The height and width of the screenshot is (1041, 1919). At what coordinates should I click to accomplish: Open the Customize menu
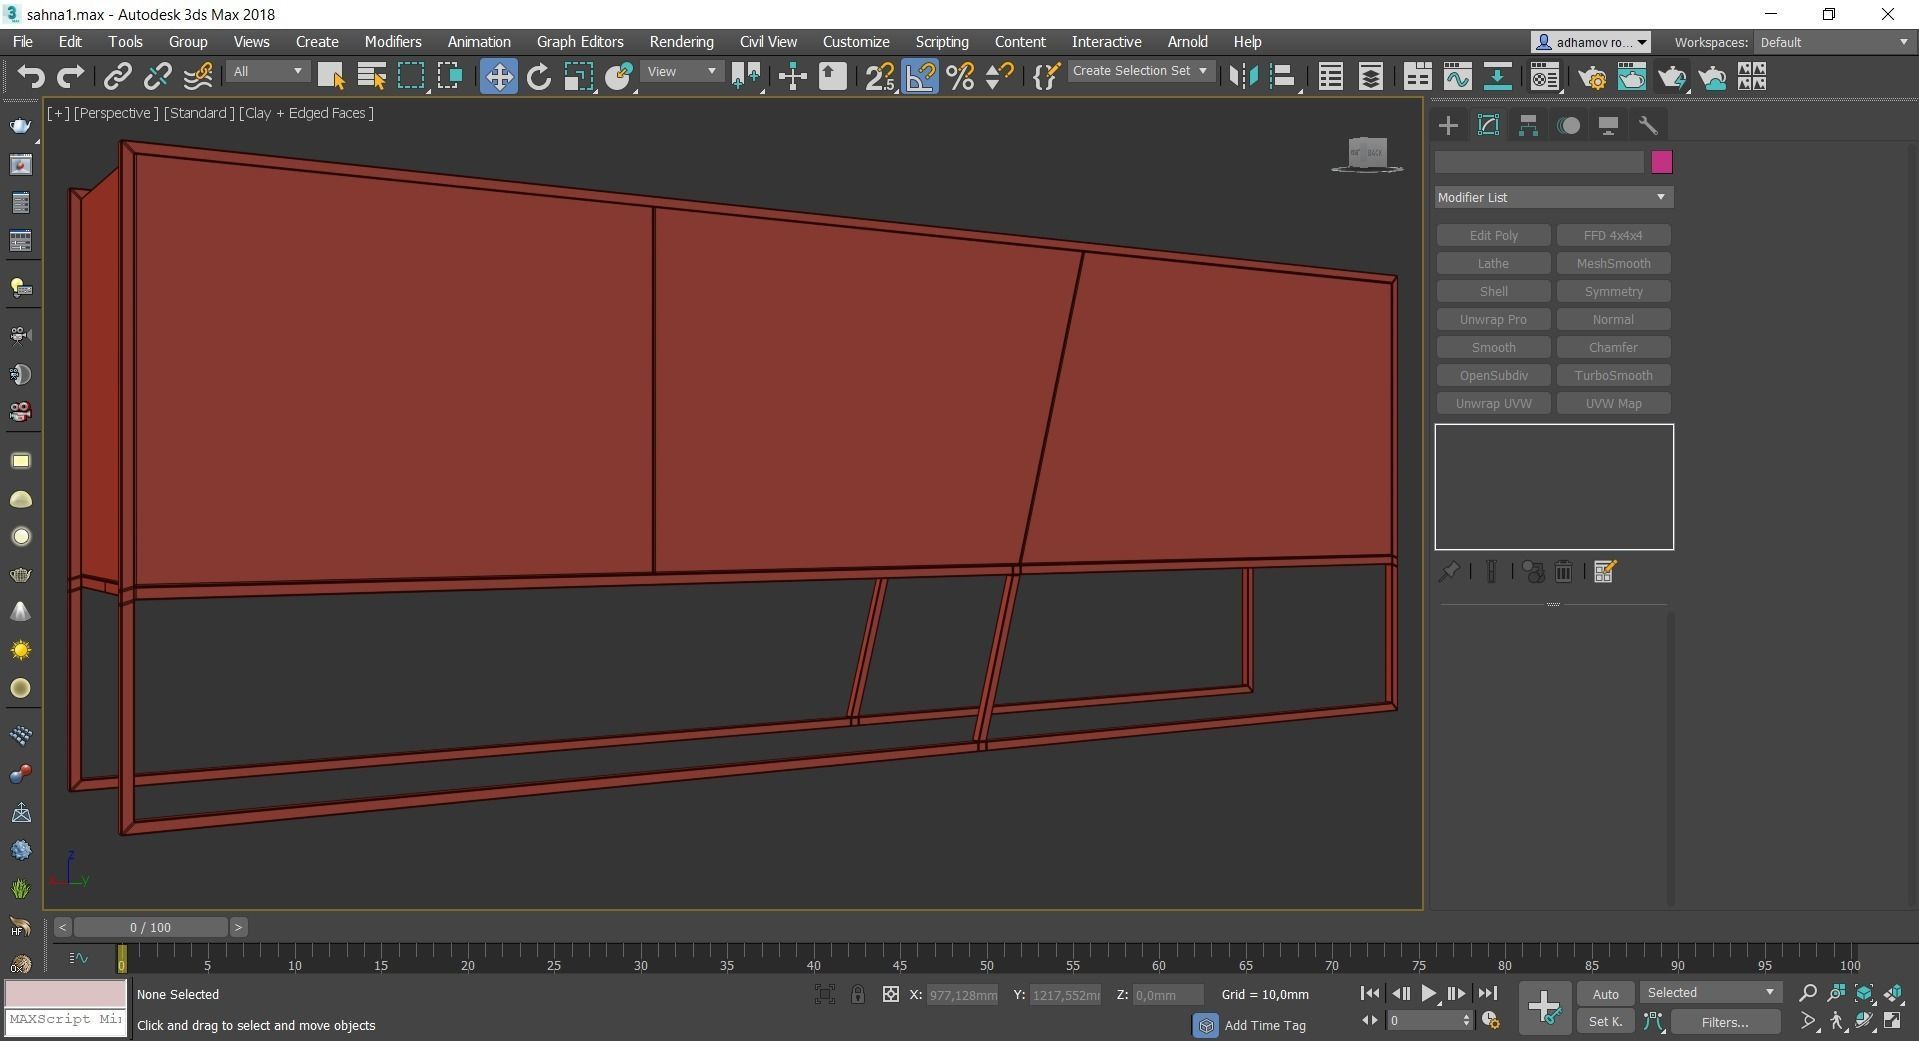pos(856,42)
